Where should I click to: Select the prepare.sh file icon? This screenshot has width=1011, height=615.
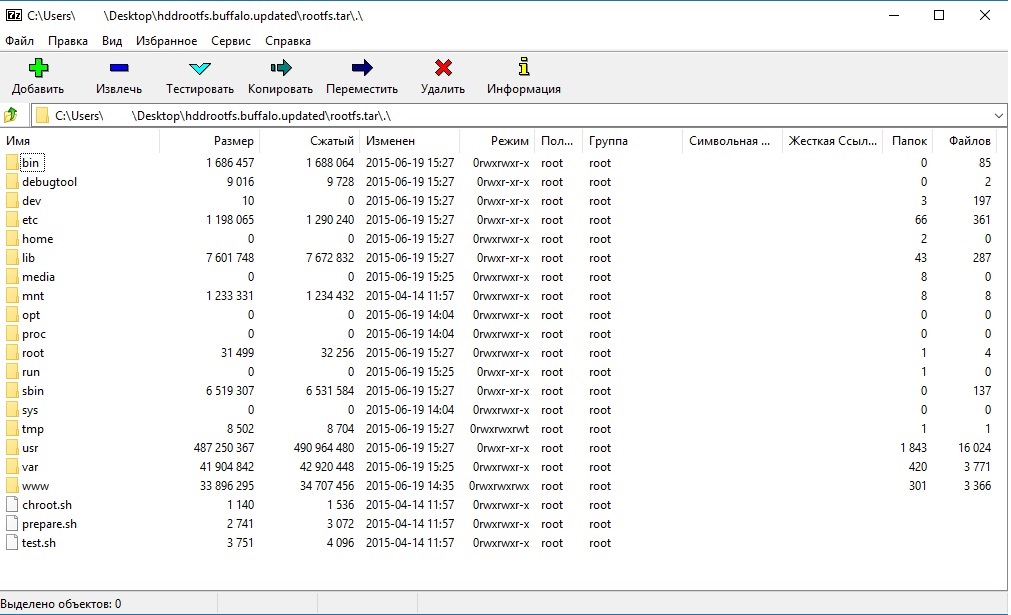(12, 524)
